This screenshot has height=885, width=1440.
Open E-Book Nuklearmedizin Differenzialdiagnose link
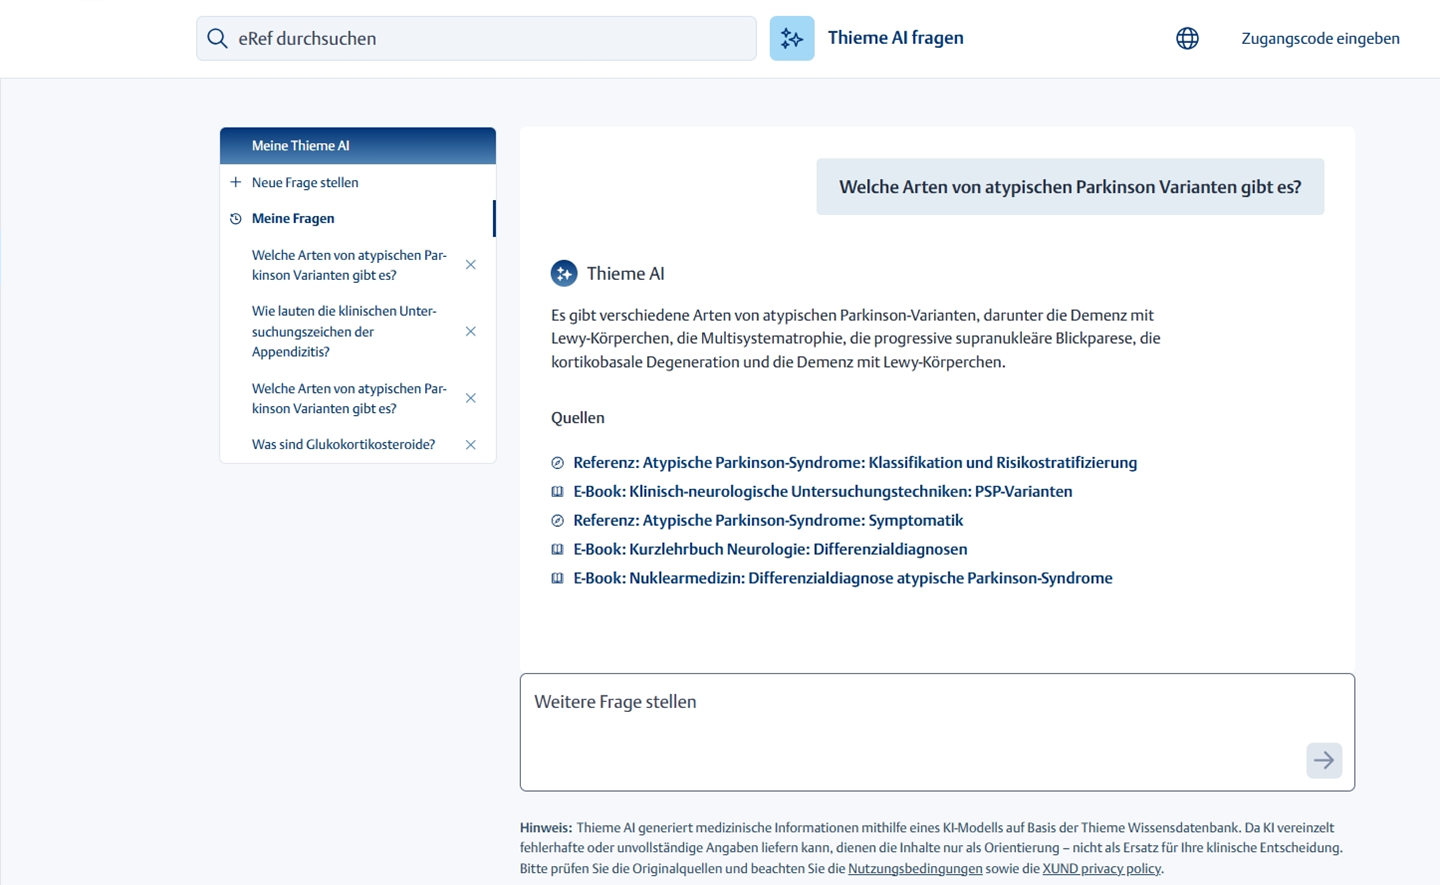click(x=843, y=578)
